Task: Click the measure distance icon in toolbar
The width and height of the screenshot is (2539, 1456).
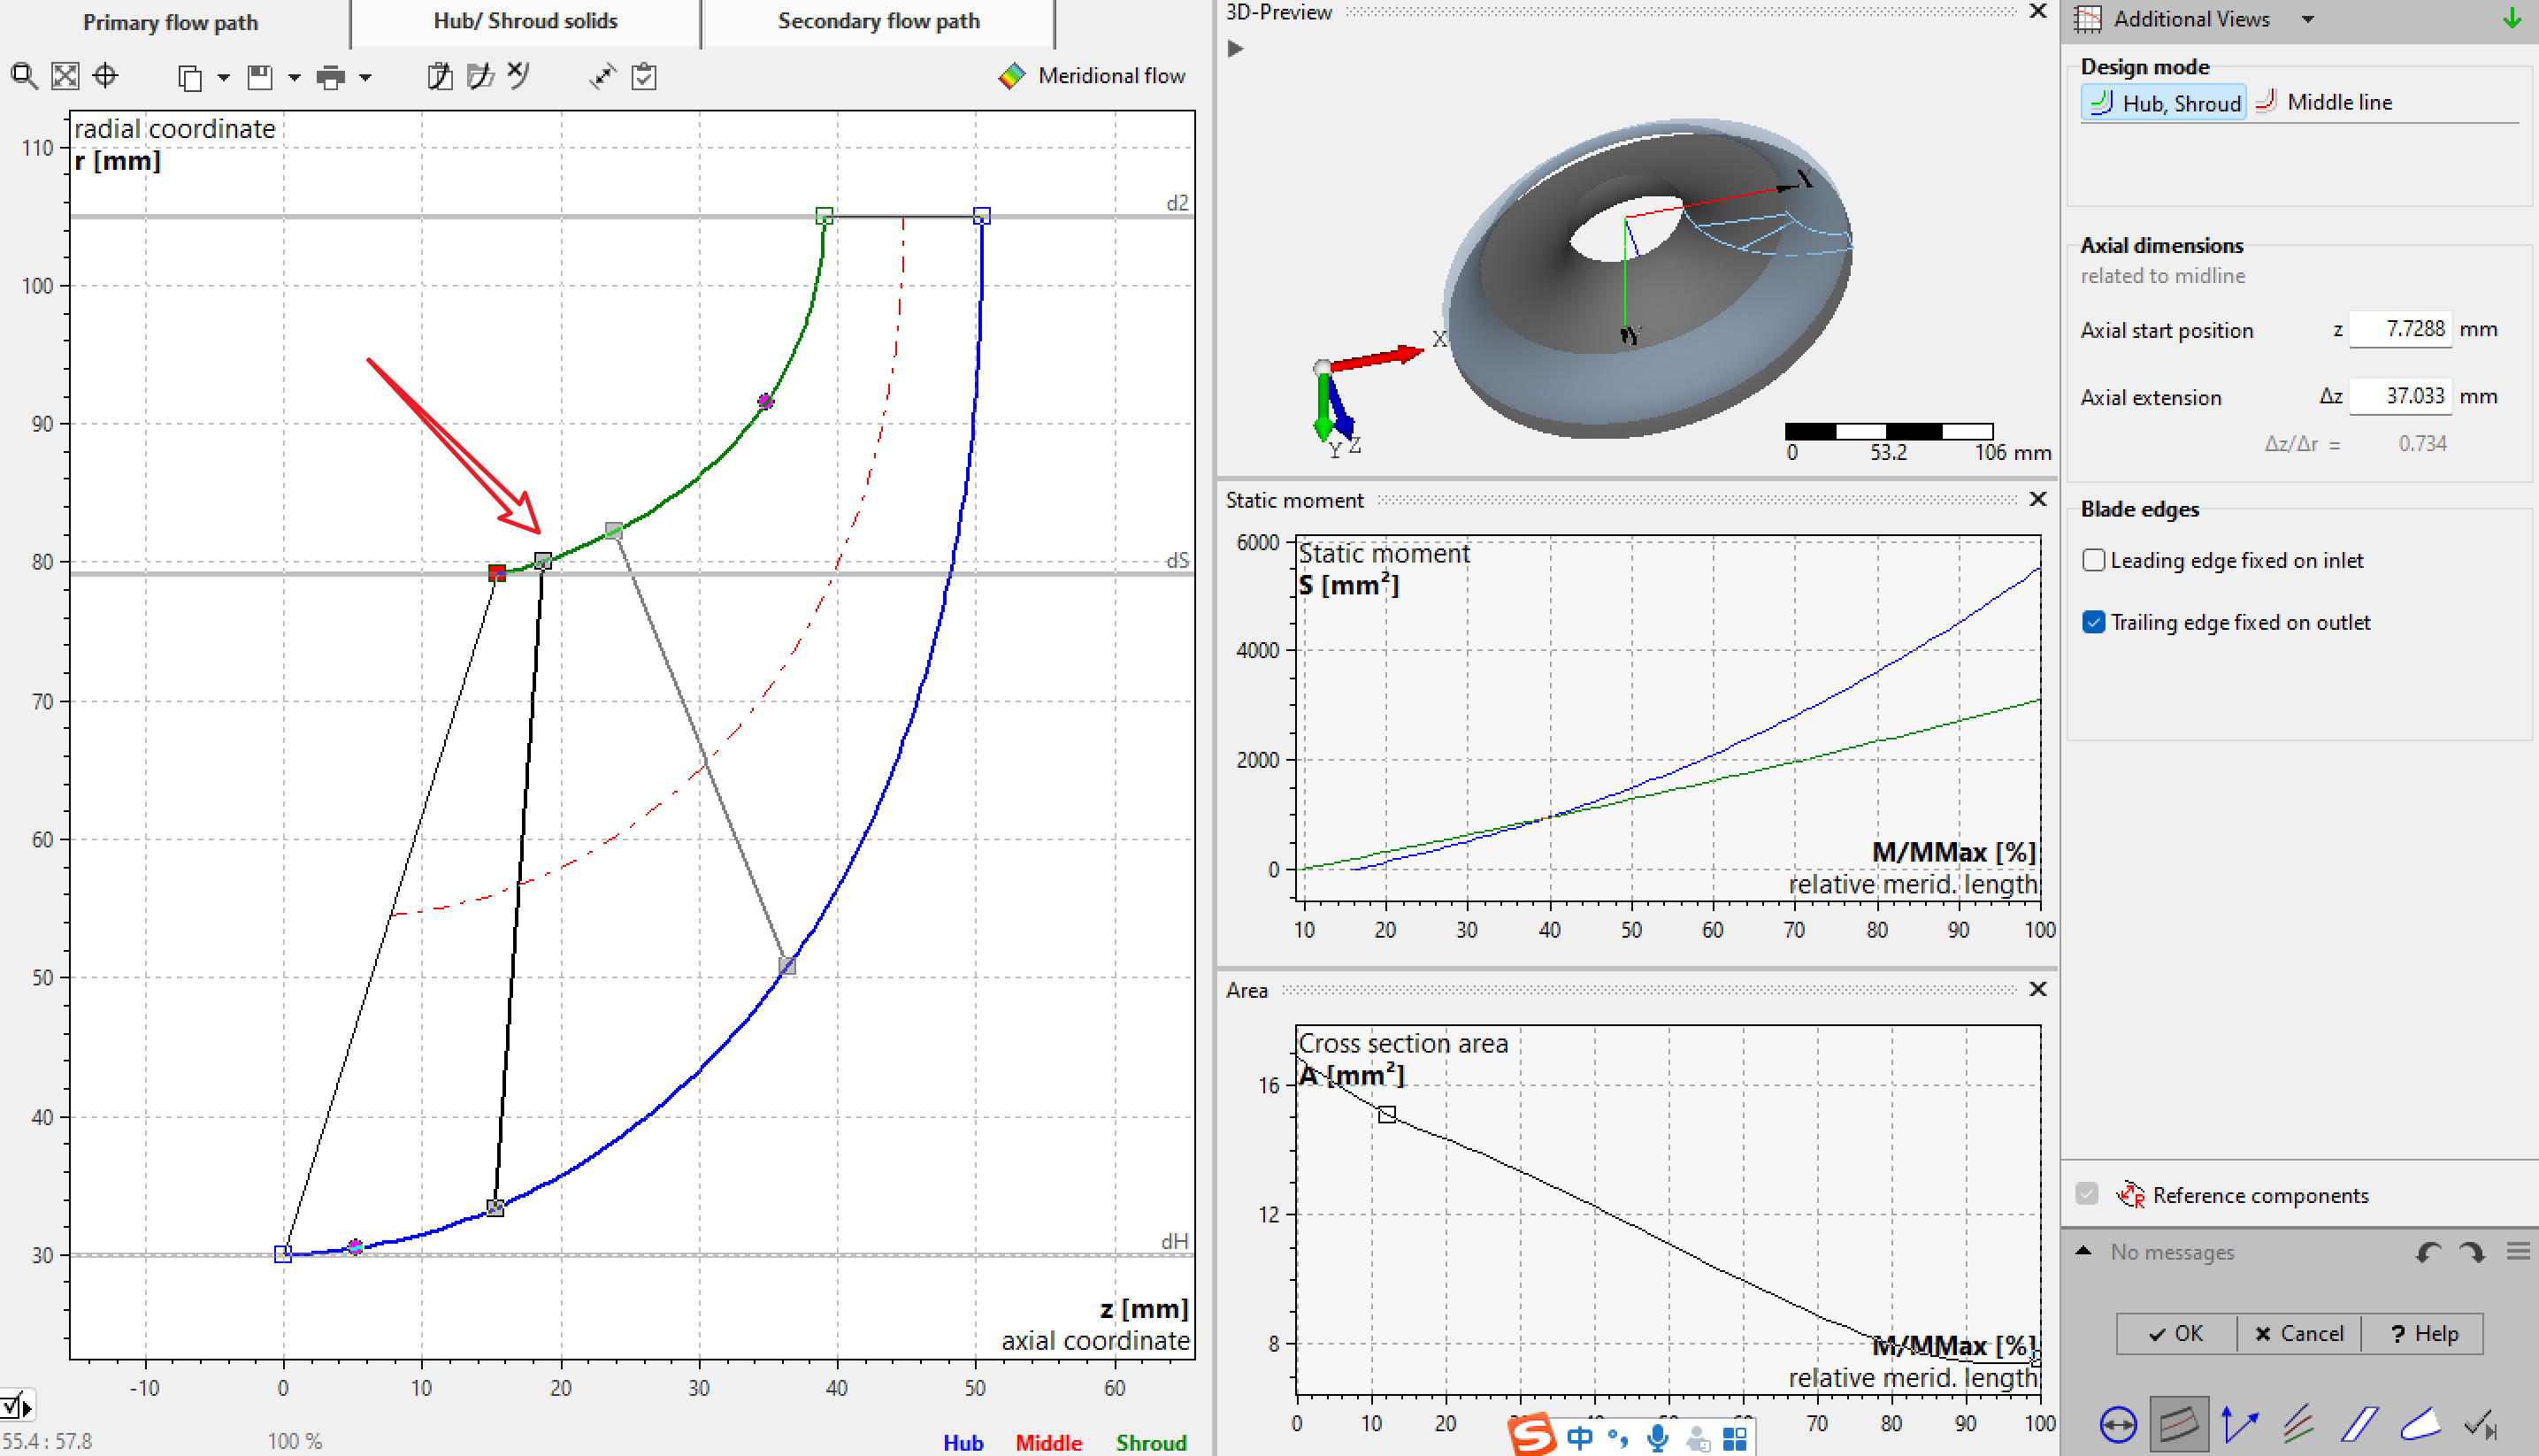Action: (x=602, y=76)
